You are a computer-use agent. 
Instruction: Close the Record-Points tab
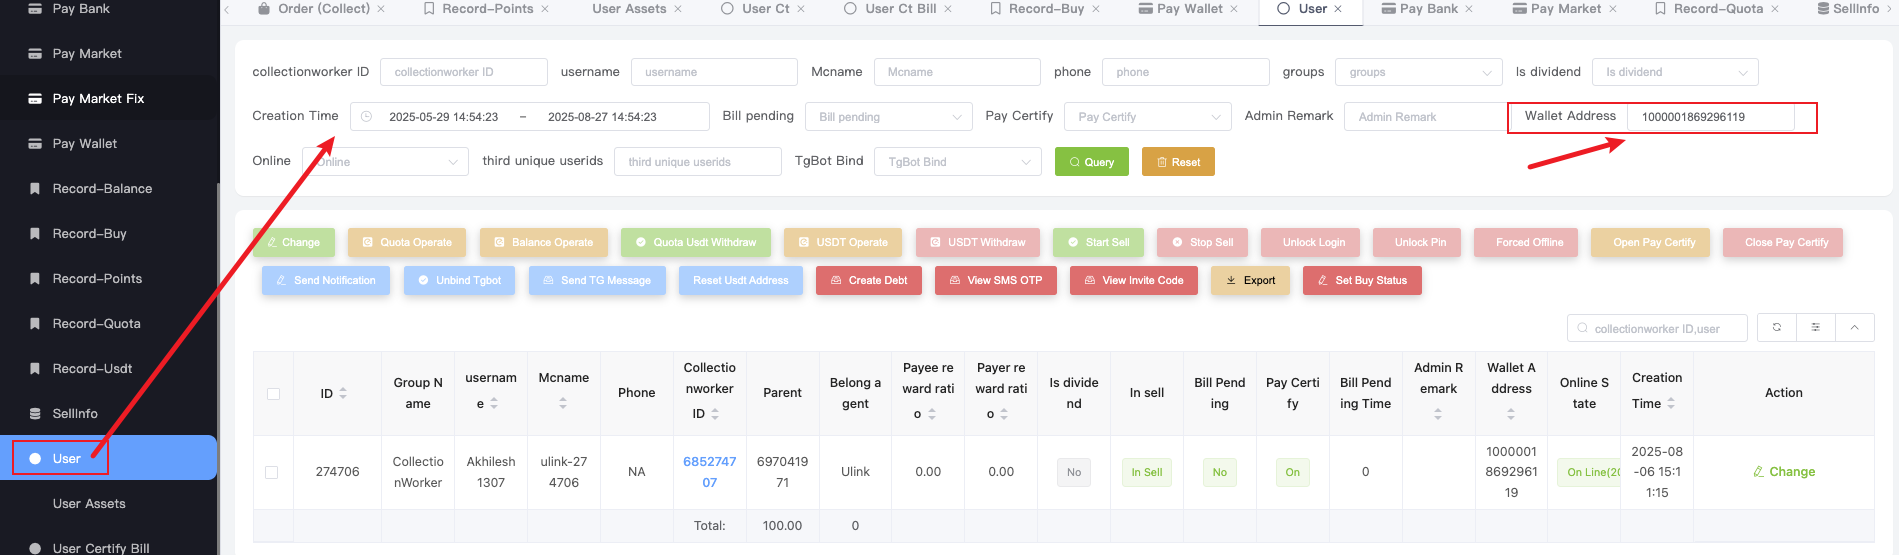545,9
